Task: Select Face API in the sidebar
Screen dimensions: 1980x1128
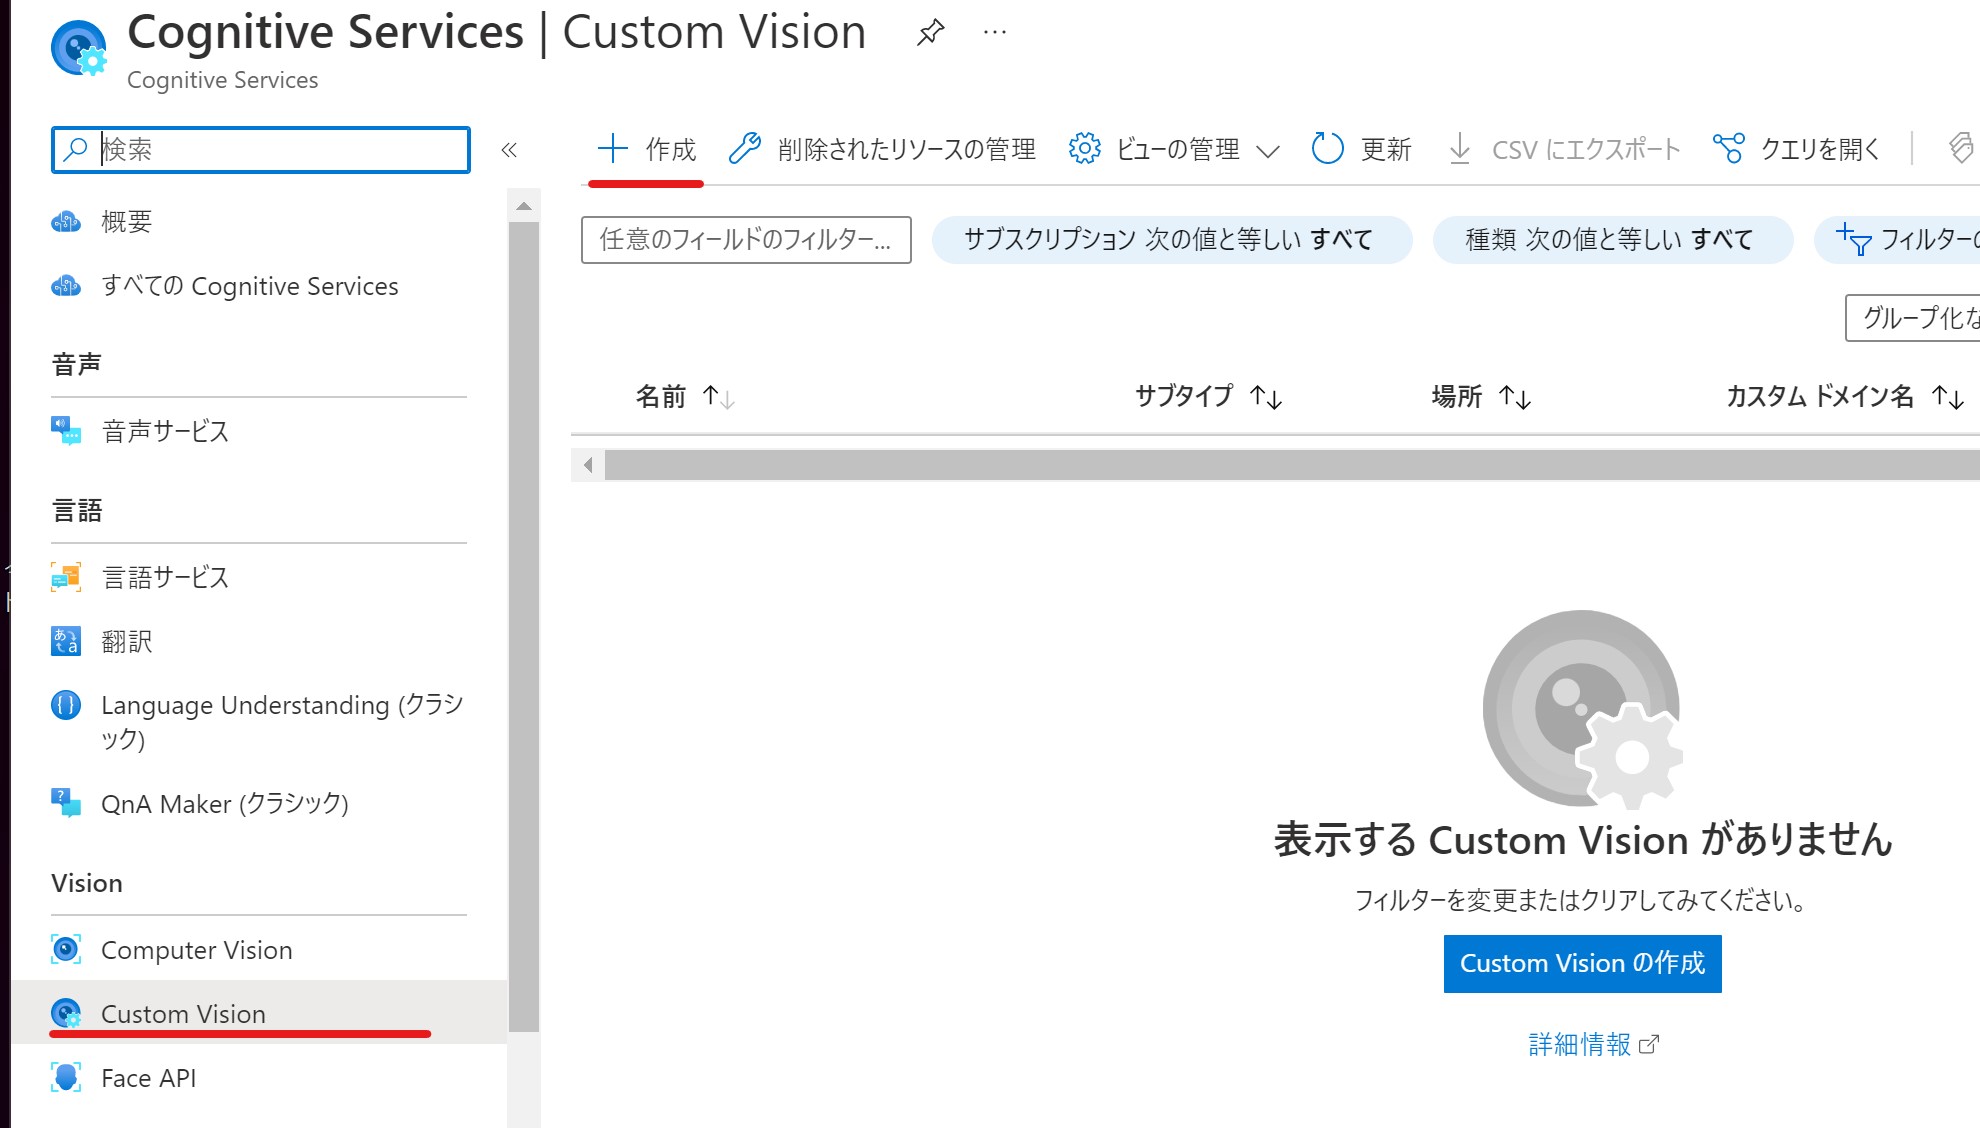Action: [259, 1078]
